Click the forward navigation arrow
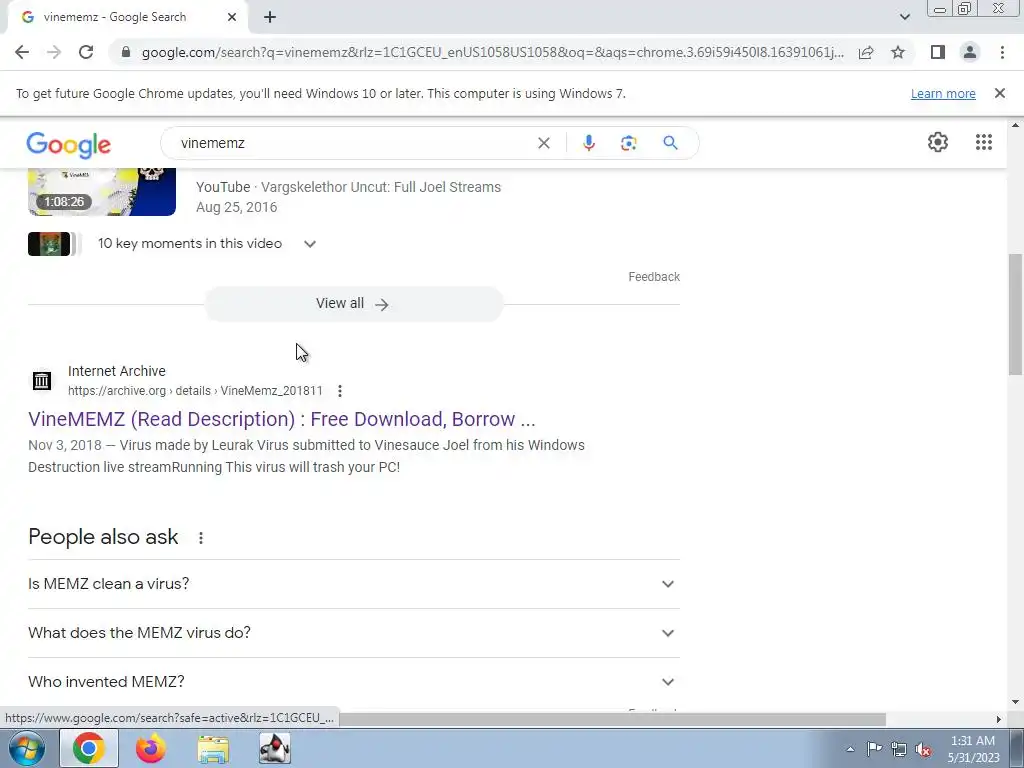Image resolution: width=1024 pixels, height=768 pixels. click(54, 52)
